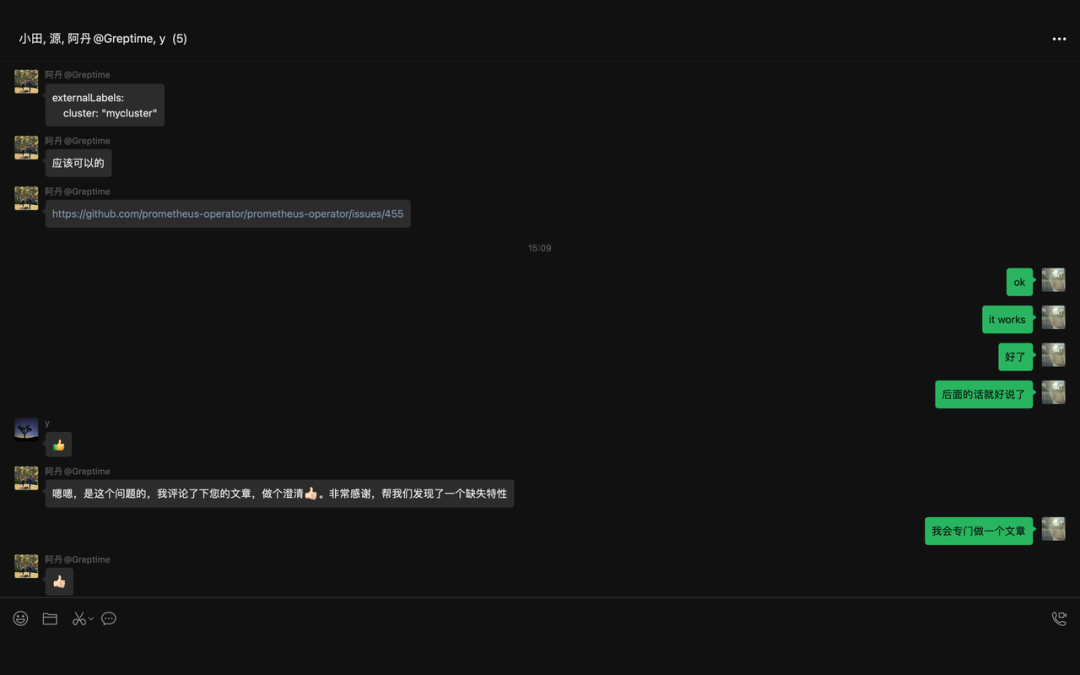Click 阿丹's avatar beside the GitHub link

point(26,198)
